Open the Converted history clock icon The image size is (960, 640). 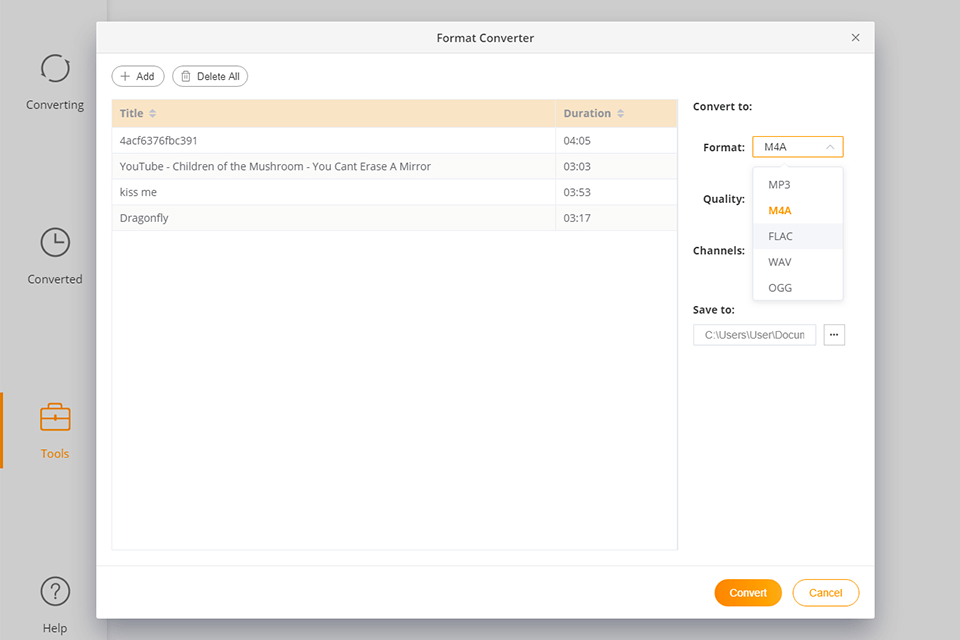coord(55,243)
